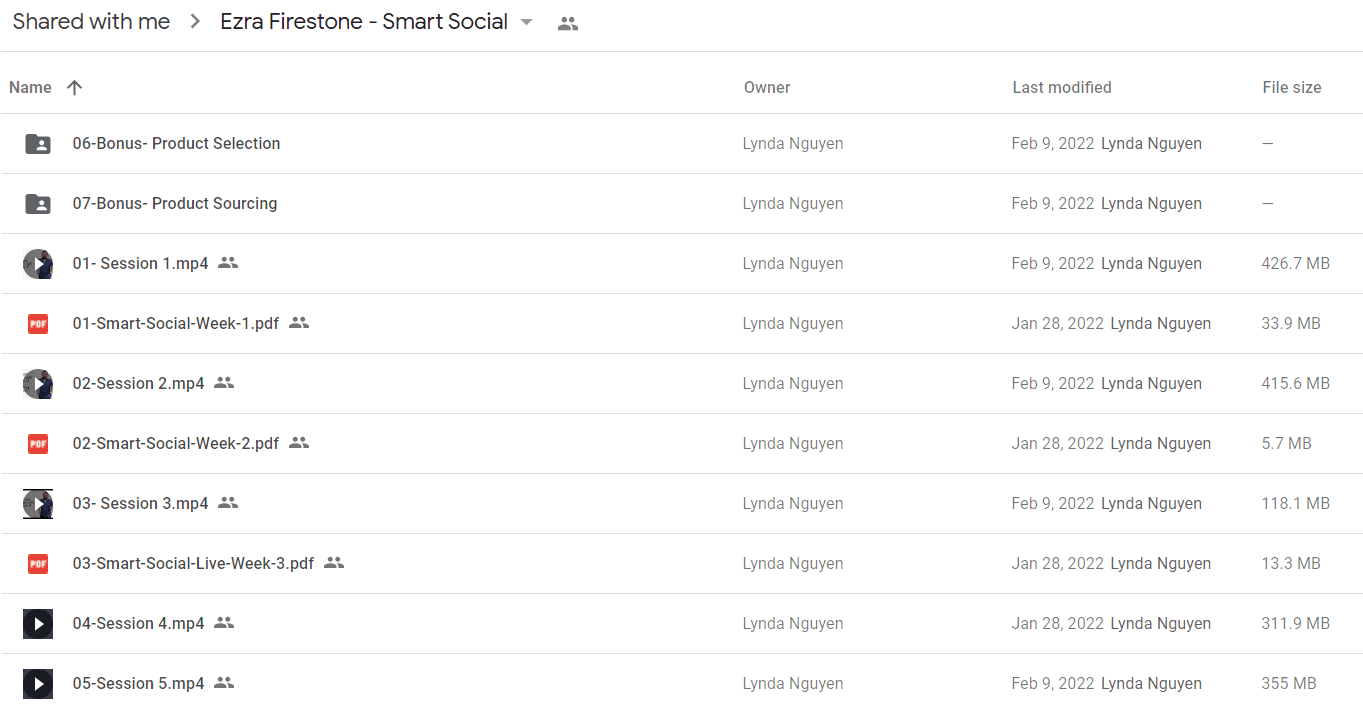Click the shared people icon beside 02-Smart-Social-Week-2.pdf
This screenshot has height=713, width=1363.
pyautogui.click(x=299, y=443)
